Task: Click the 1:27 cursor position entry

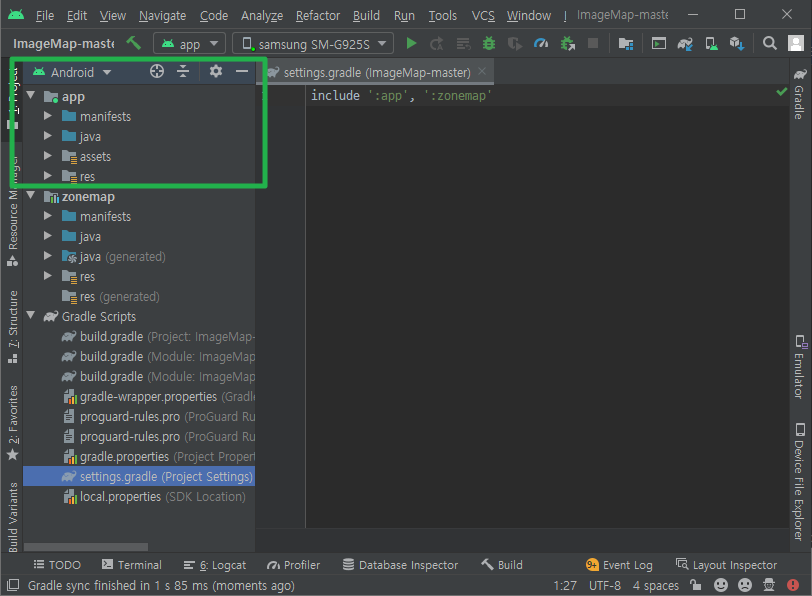Action: (564, 586)
